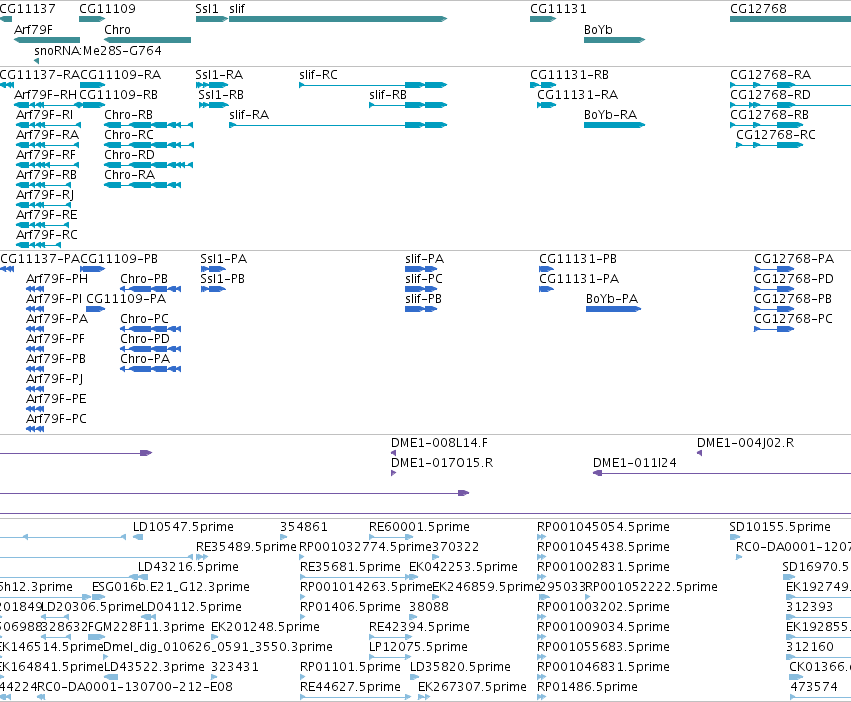Click the slif gene name
The image size is (851, 702).
(x=237, y=9)
